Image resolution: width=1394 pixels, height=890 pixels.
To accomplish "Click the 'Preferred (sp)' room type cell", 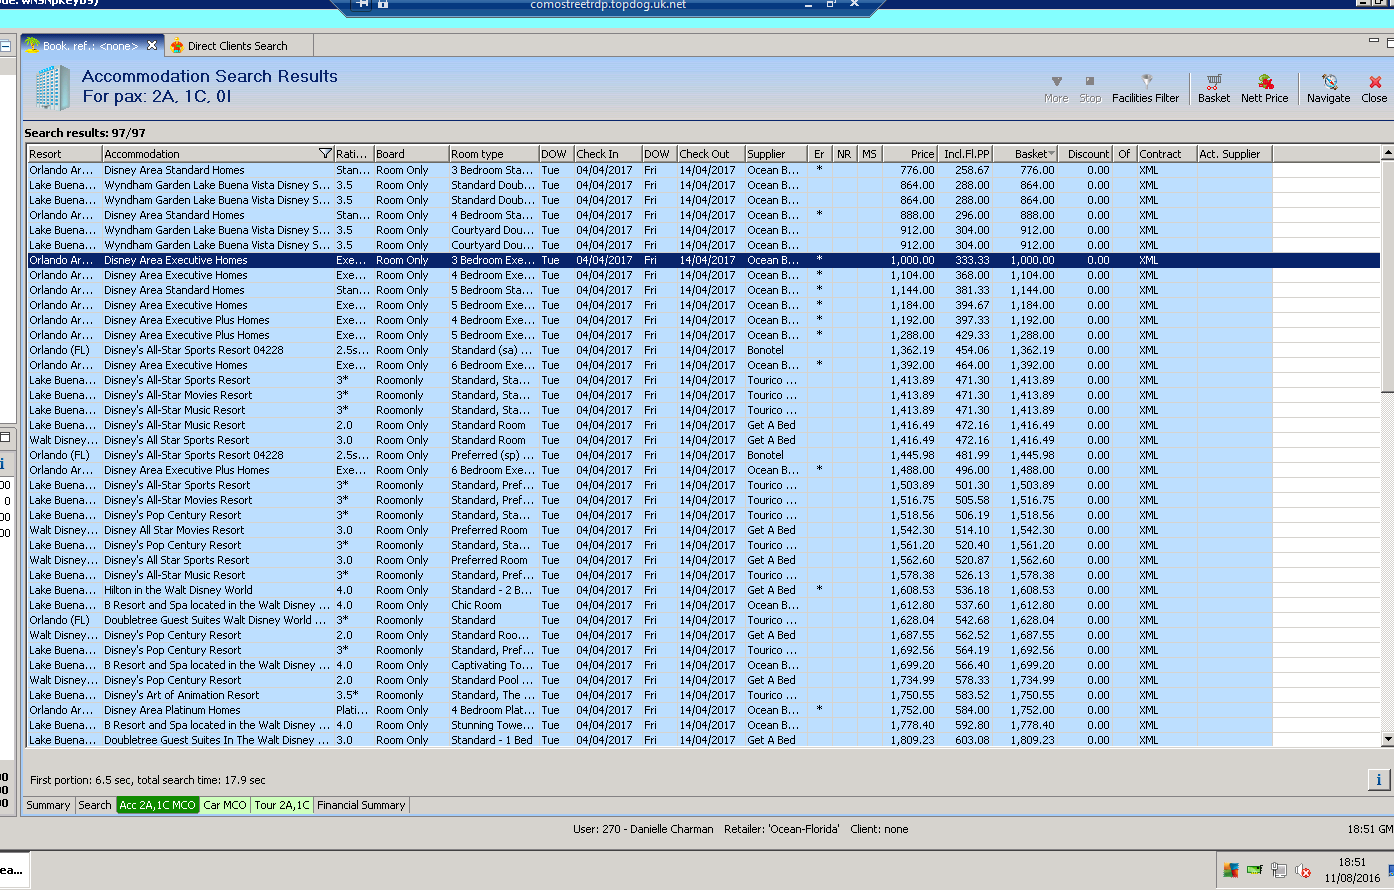I will tap(492, 455).
